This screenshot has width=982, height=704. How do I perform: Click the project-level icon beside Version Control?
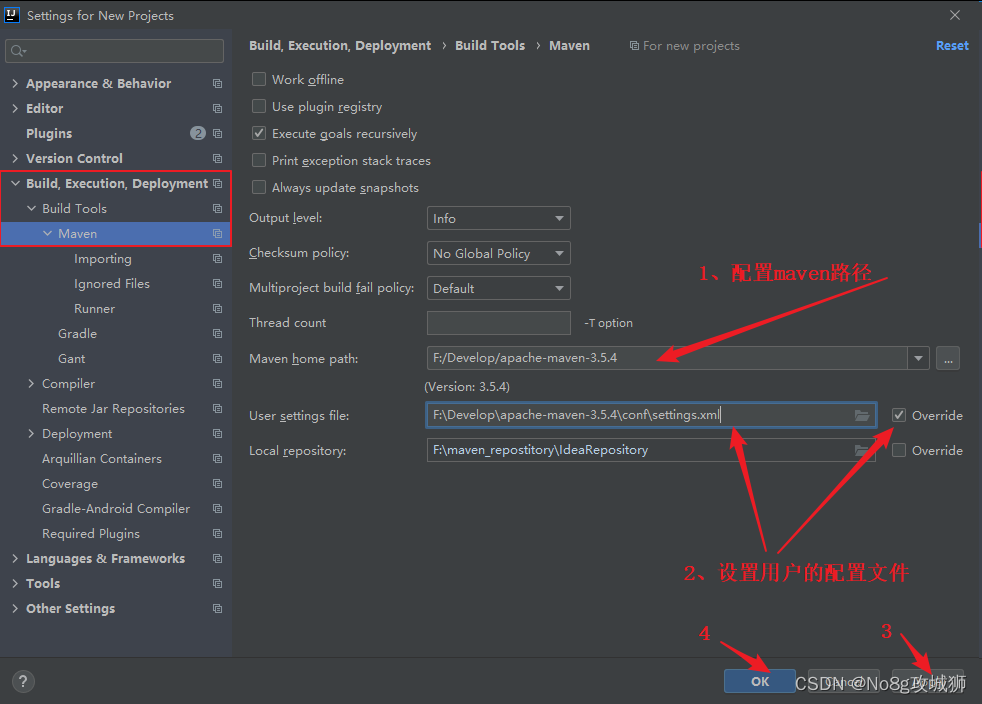[217, 158]
